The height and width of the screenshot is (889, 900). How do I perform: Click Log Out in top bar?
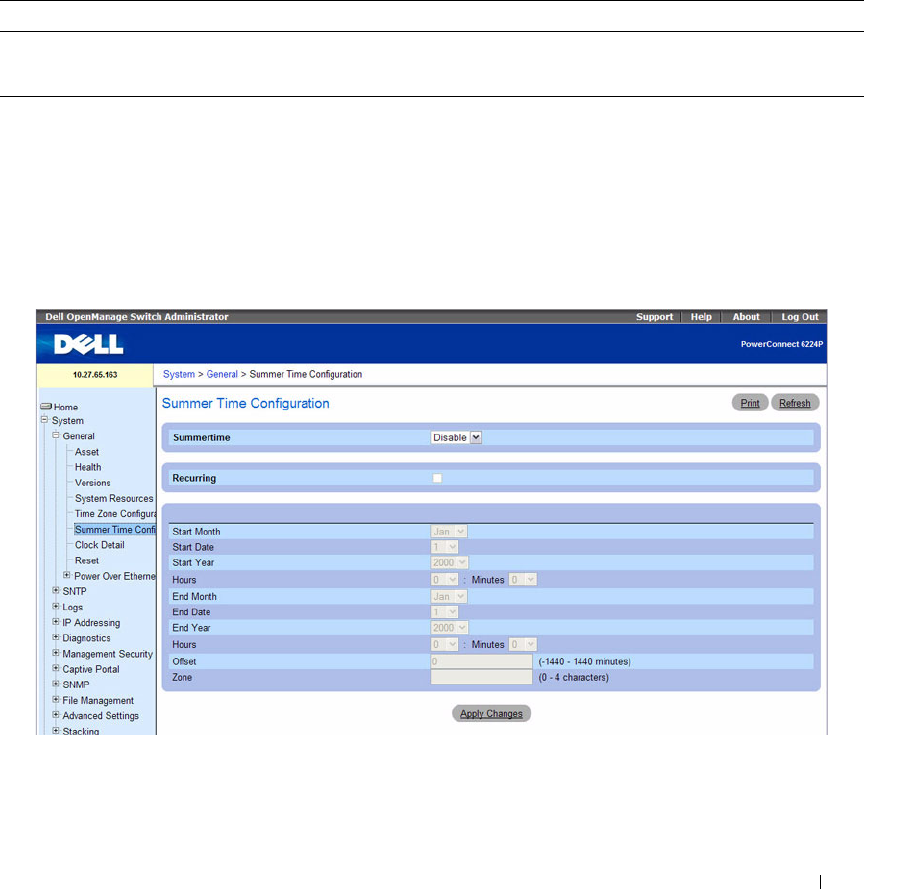(x=800, y=317)
